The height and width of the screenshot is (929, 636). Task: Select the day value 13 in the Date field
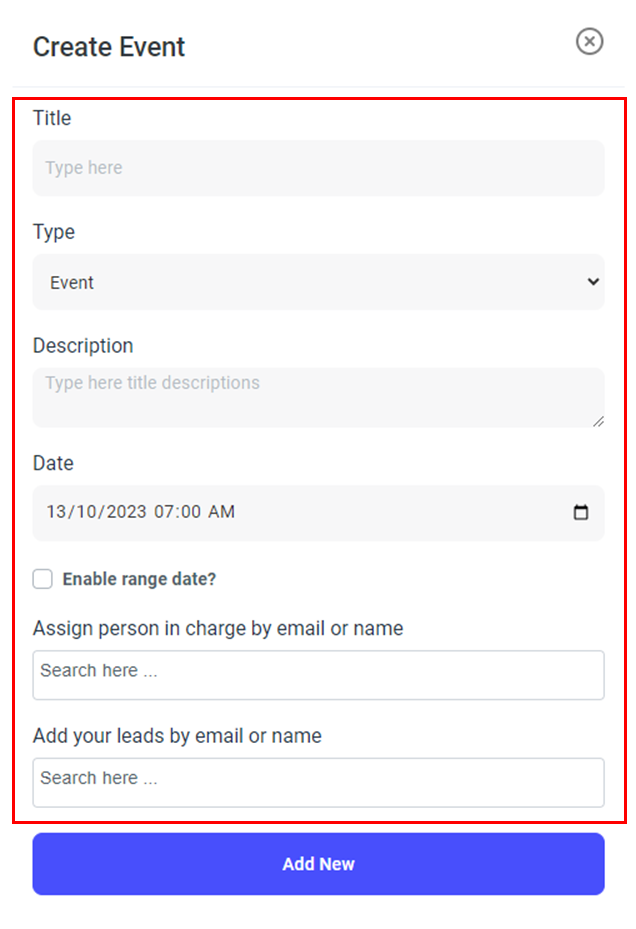pyautogui.click(x=57, y=512)
